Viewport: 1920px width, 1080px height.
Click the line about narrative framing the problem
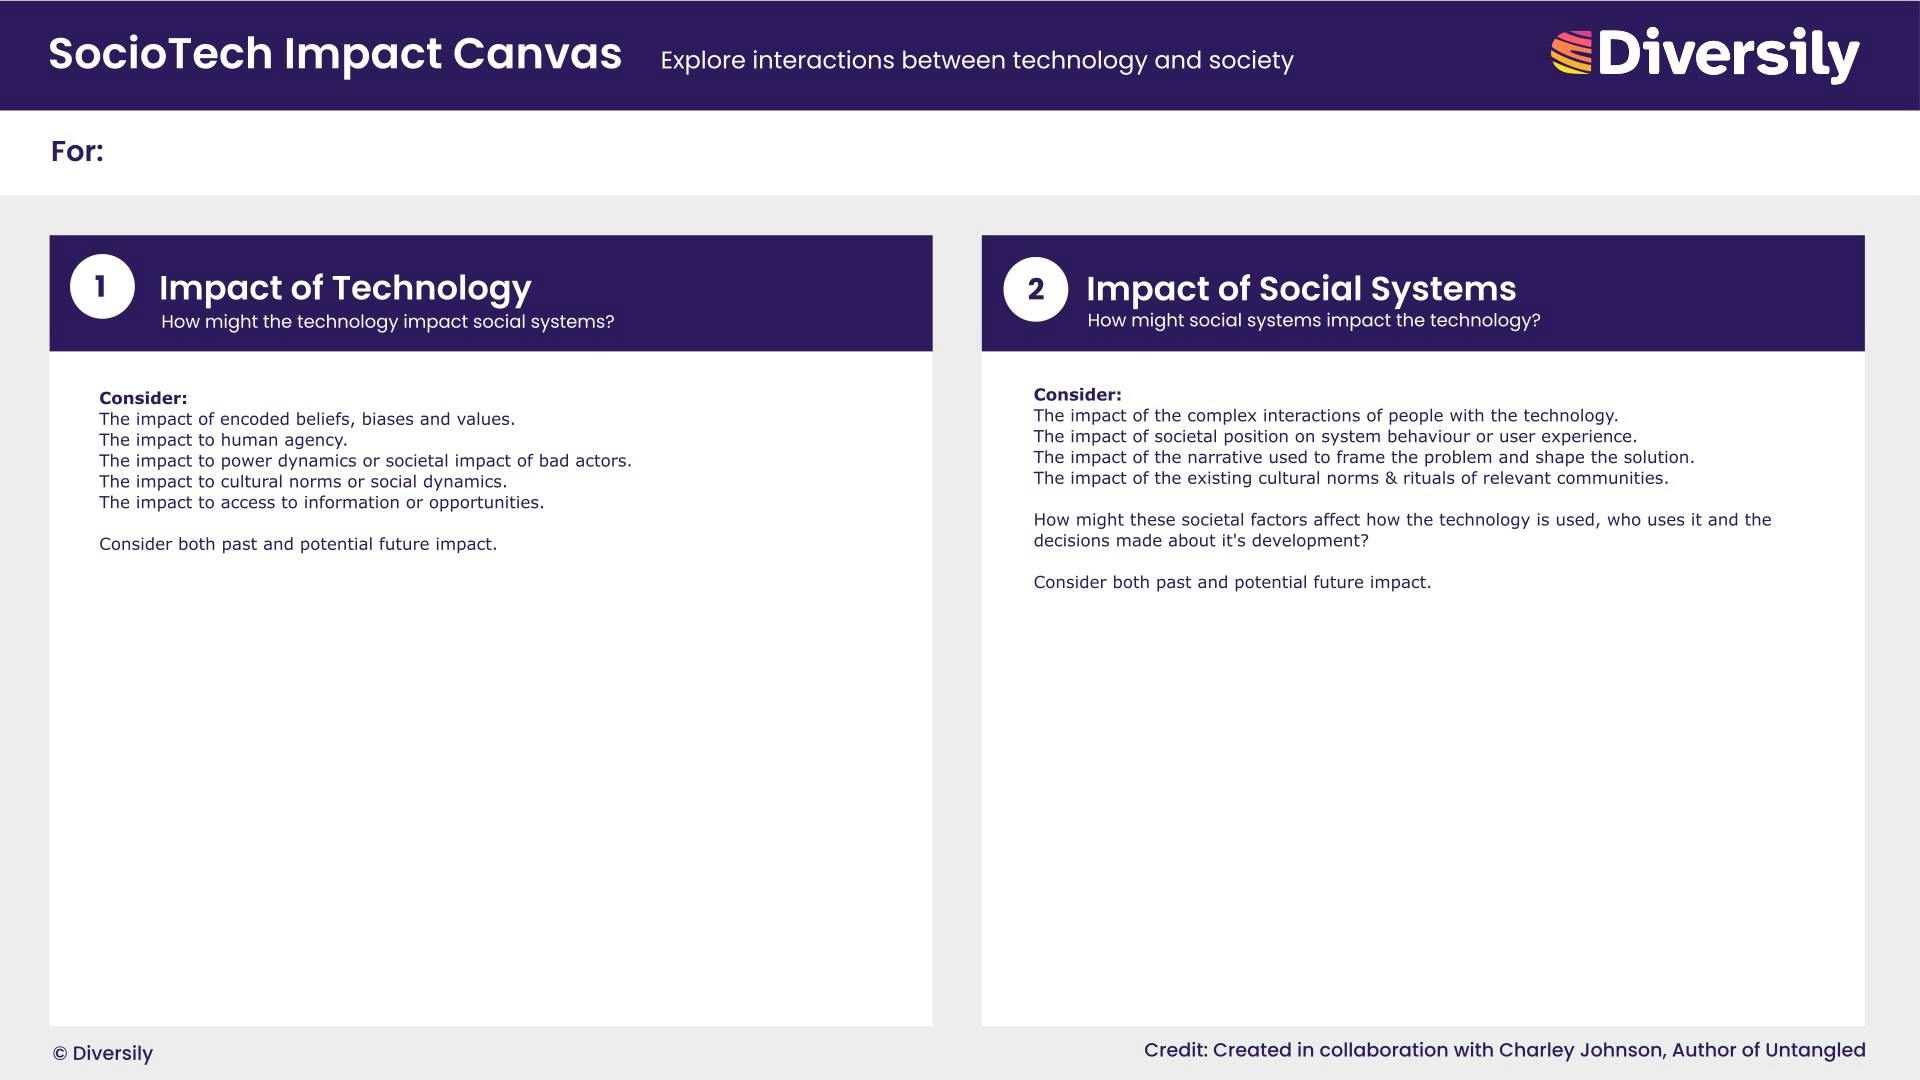coord(1363,458)
